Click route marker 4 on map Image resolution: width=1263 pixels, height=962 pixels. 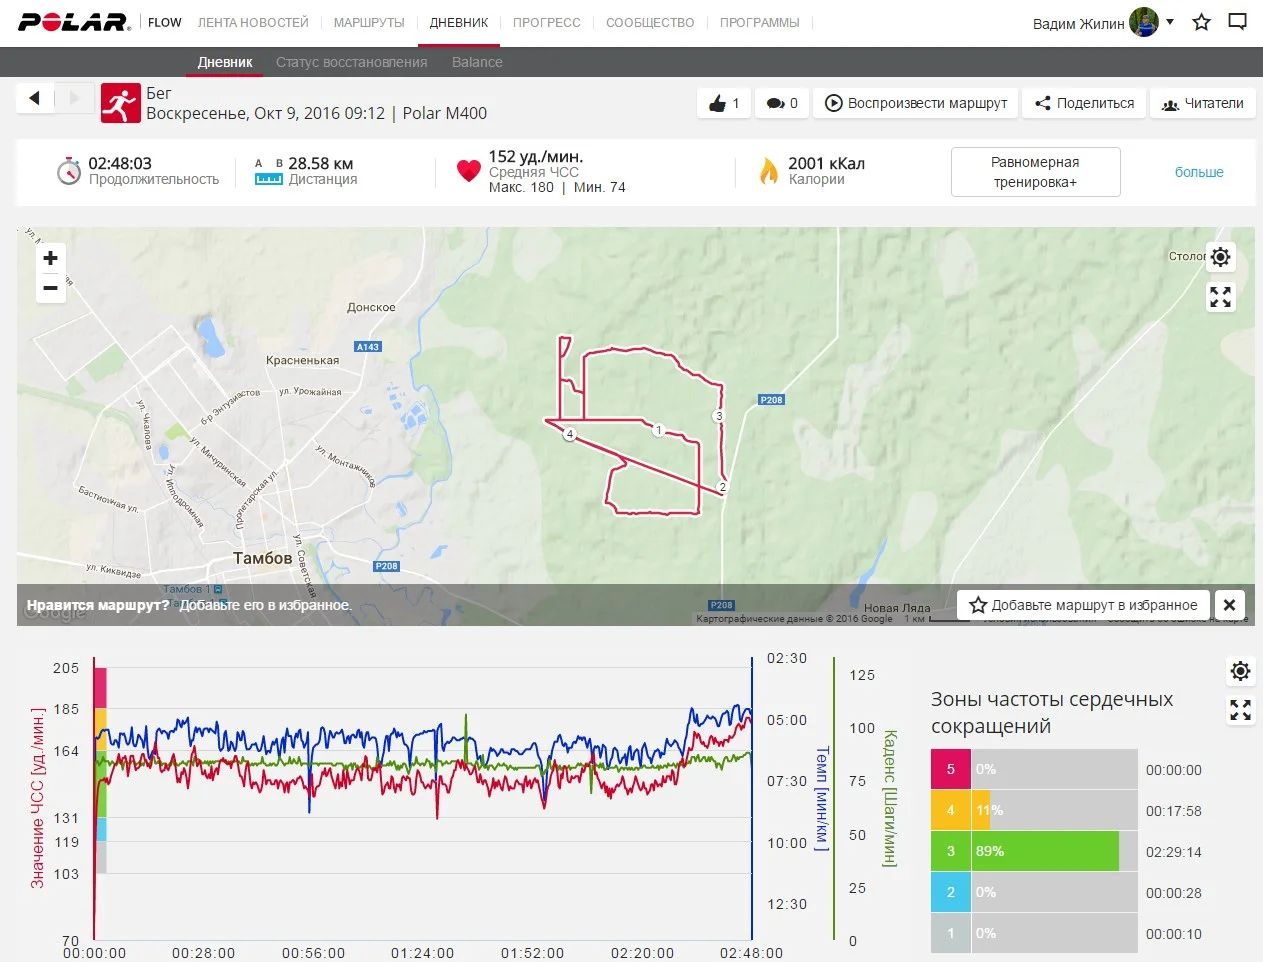(569, 434)
